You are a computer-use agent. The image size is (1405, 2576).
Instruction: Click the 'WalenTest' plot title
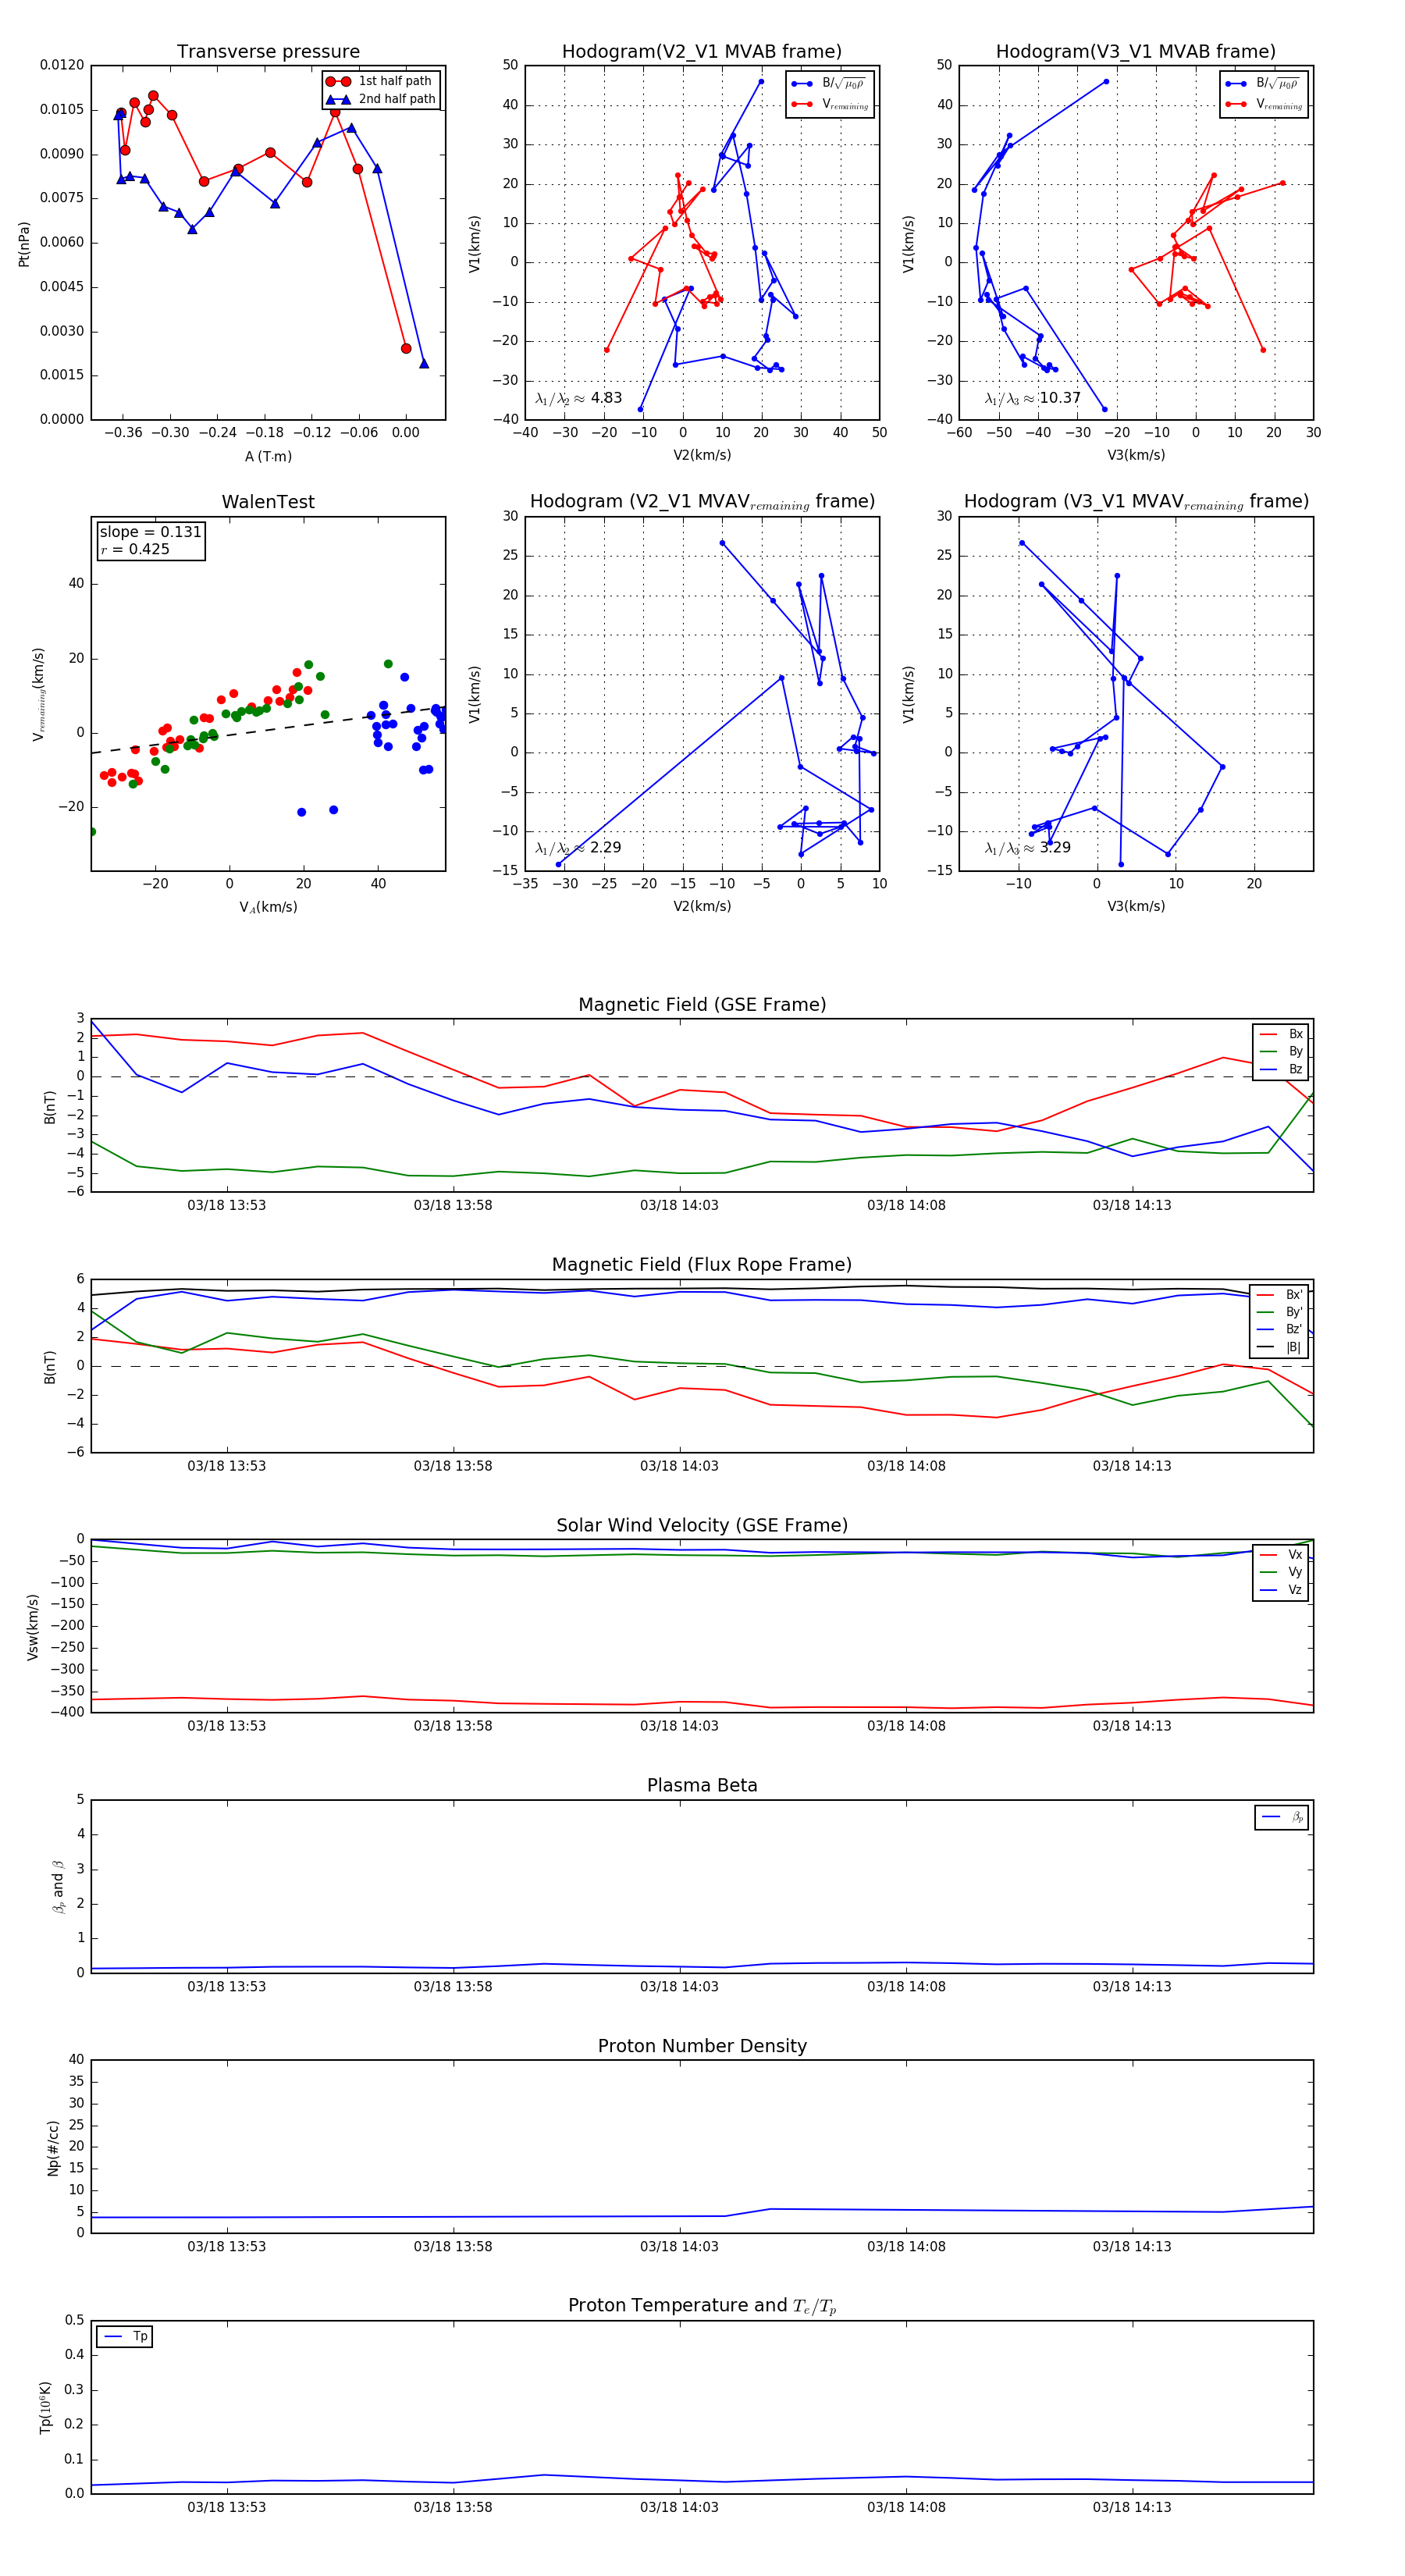[268, 502]
